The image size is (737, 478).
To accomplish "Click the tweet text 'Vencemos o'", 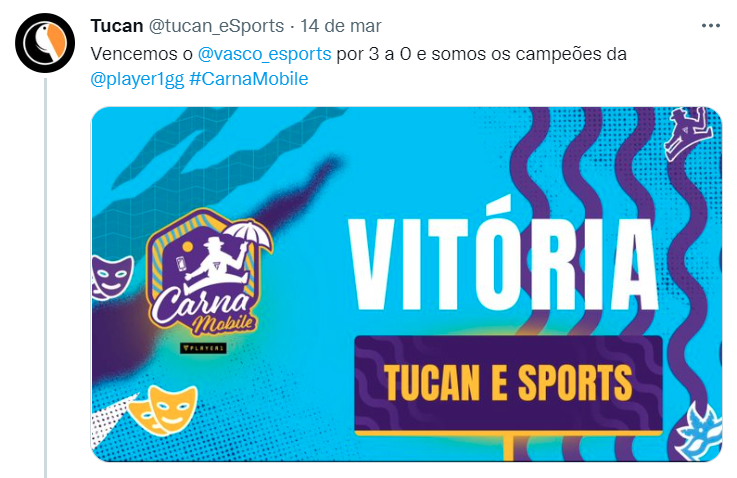I will tap(141, 54).
